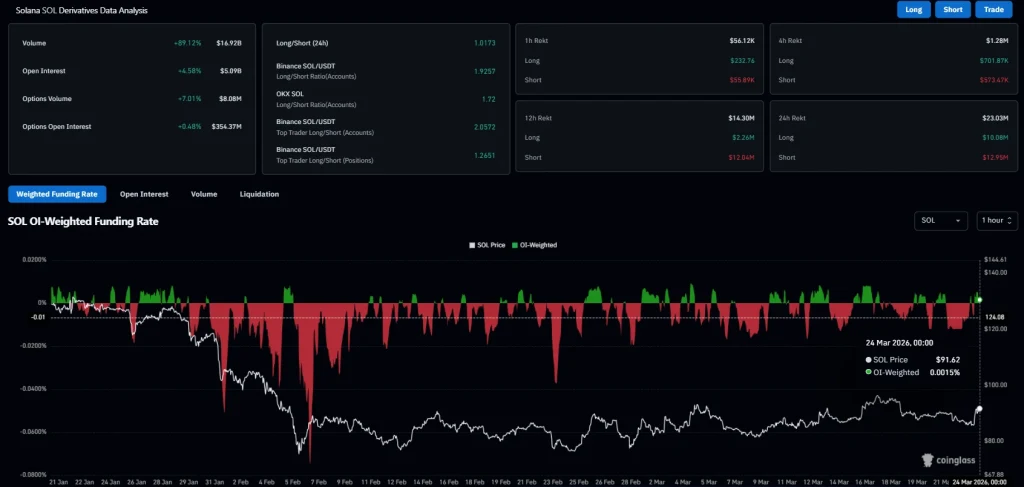Screen dimensions: 1024x487
Task: Click the tooltip SOL Price $91.62
Action: click(x=947, y=360)
